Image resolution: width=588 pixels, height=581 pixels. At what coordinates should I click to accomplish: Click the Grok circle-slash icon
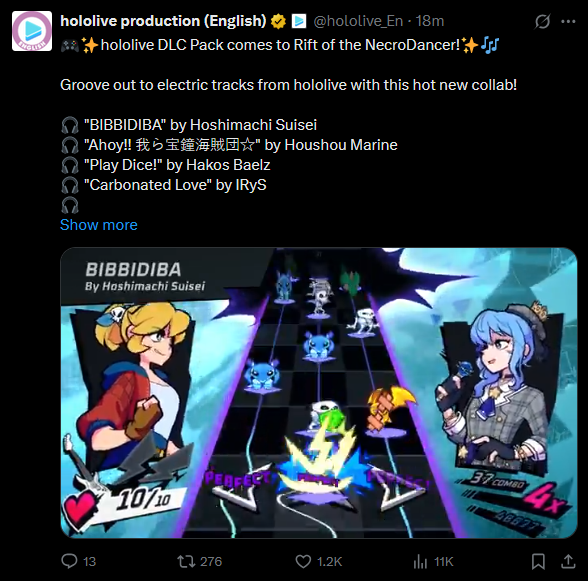point(543,21)
